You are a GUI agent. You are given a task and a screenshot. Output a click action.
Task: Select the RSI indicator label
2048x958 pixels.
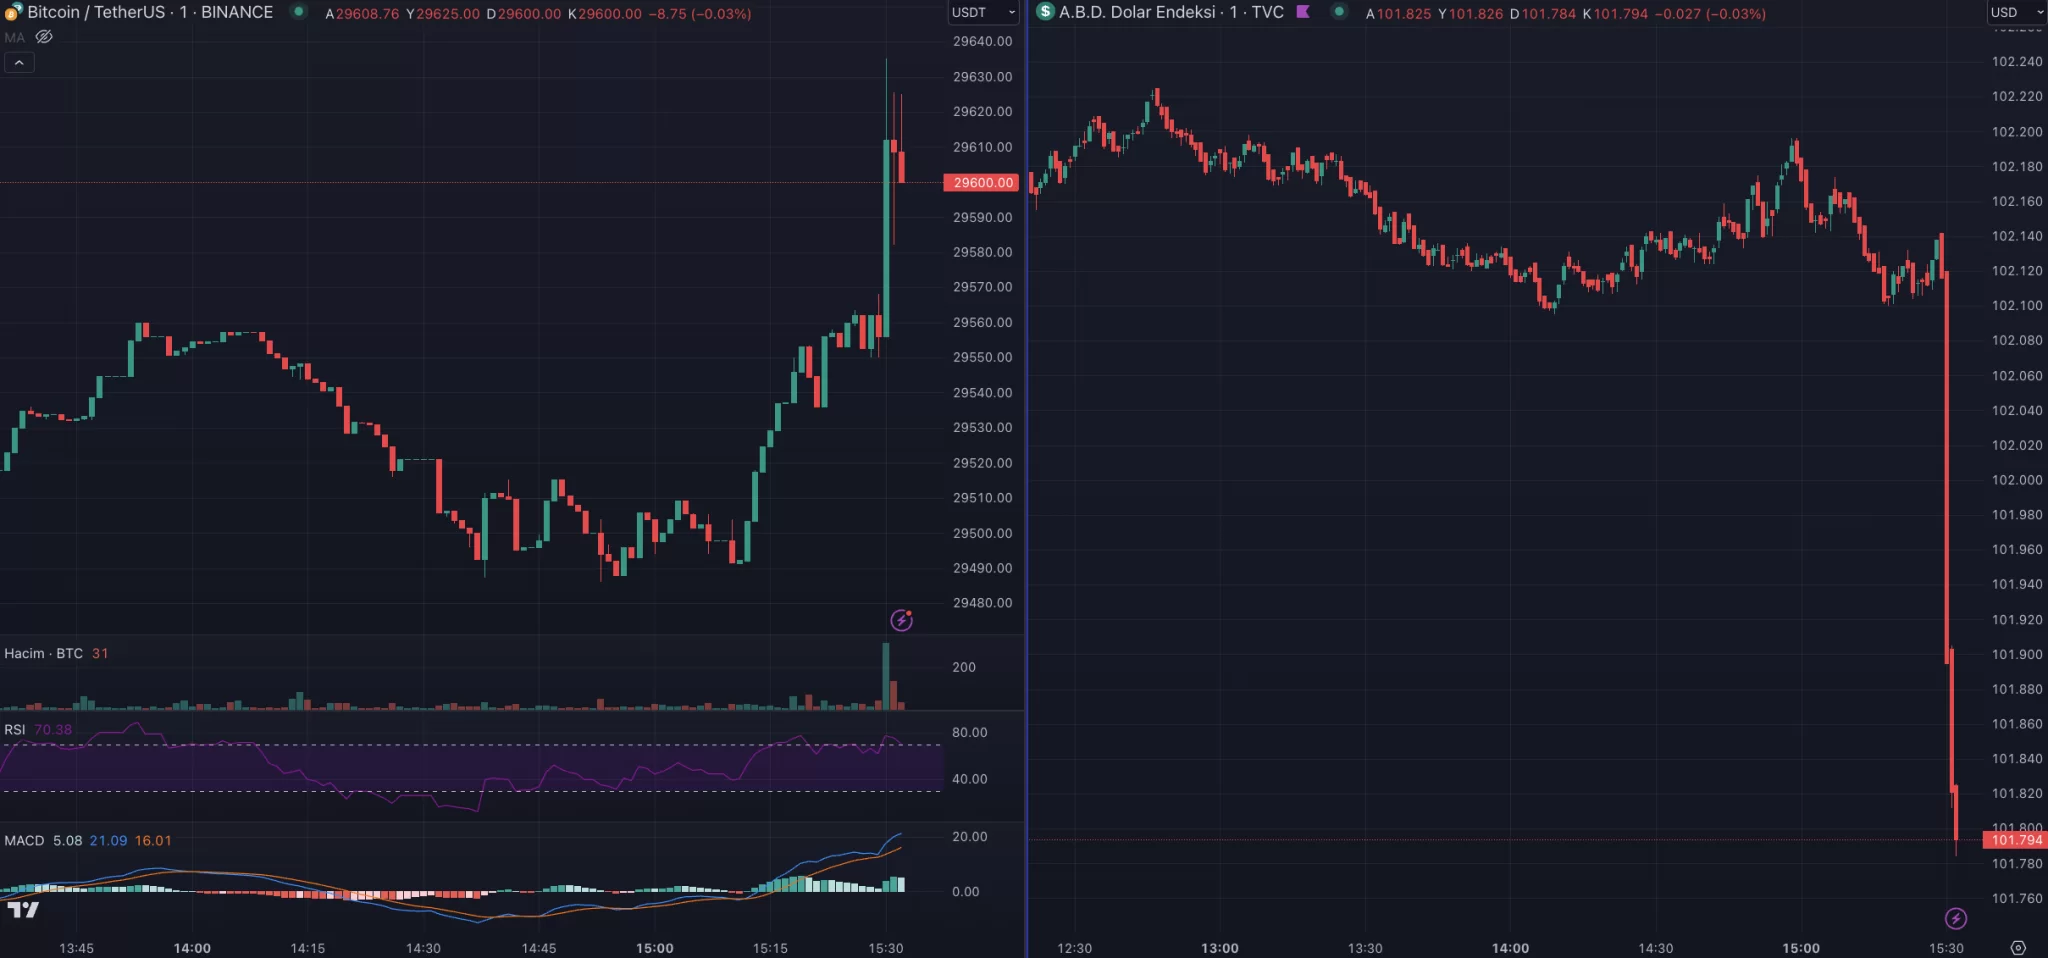coord(15,729)
